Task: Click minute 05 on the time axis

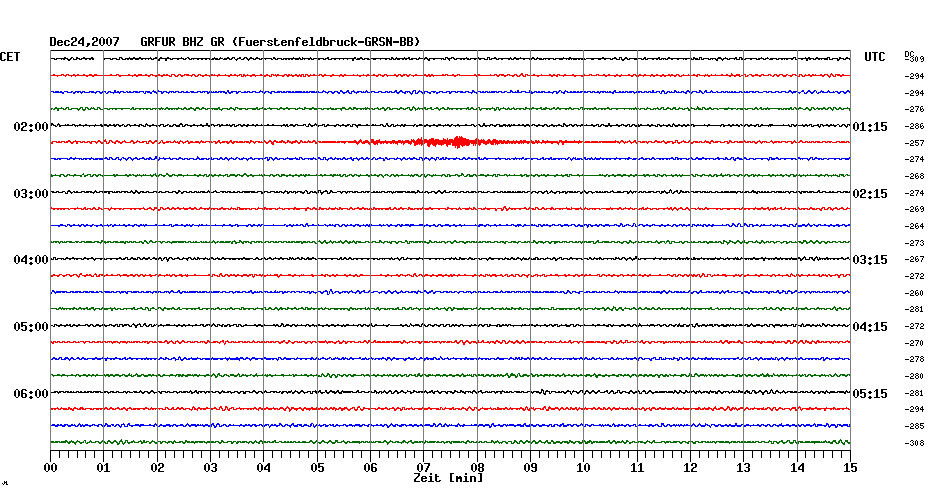Action: click(x=317, y=468)
